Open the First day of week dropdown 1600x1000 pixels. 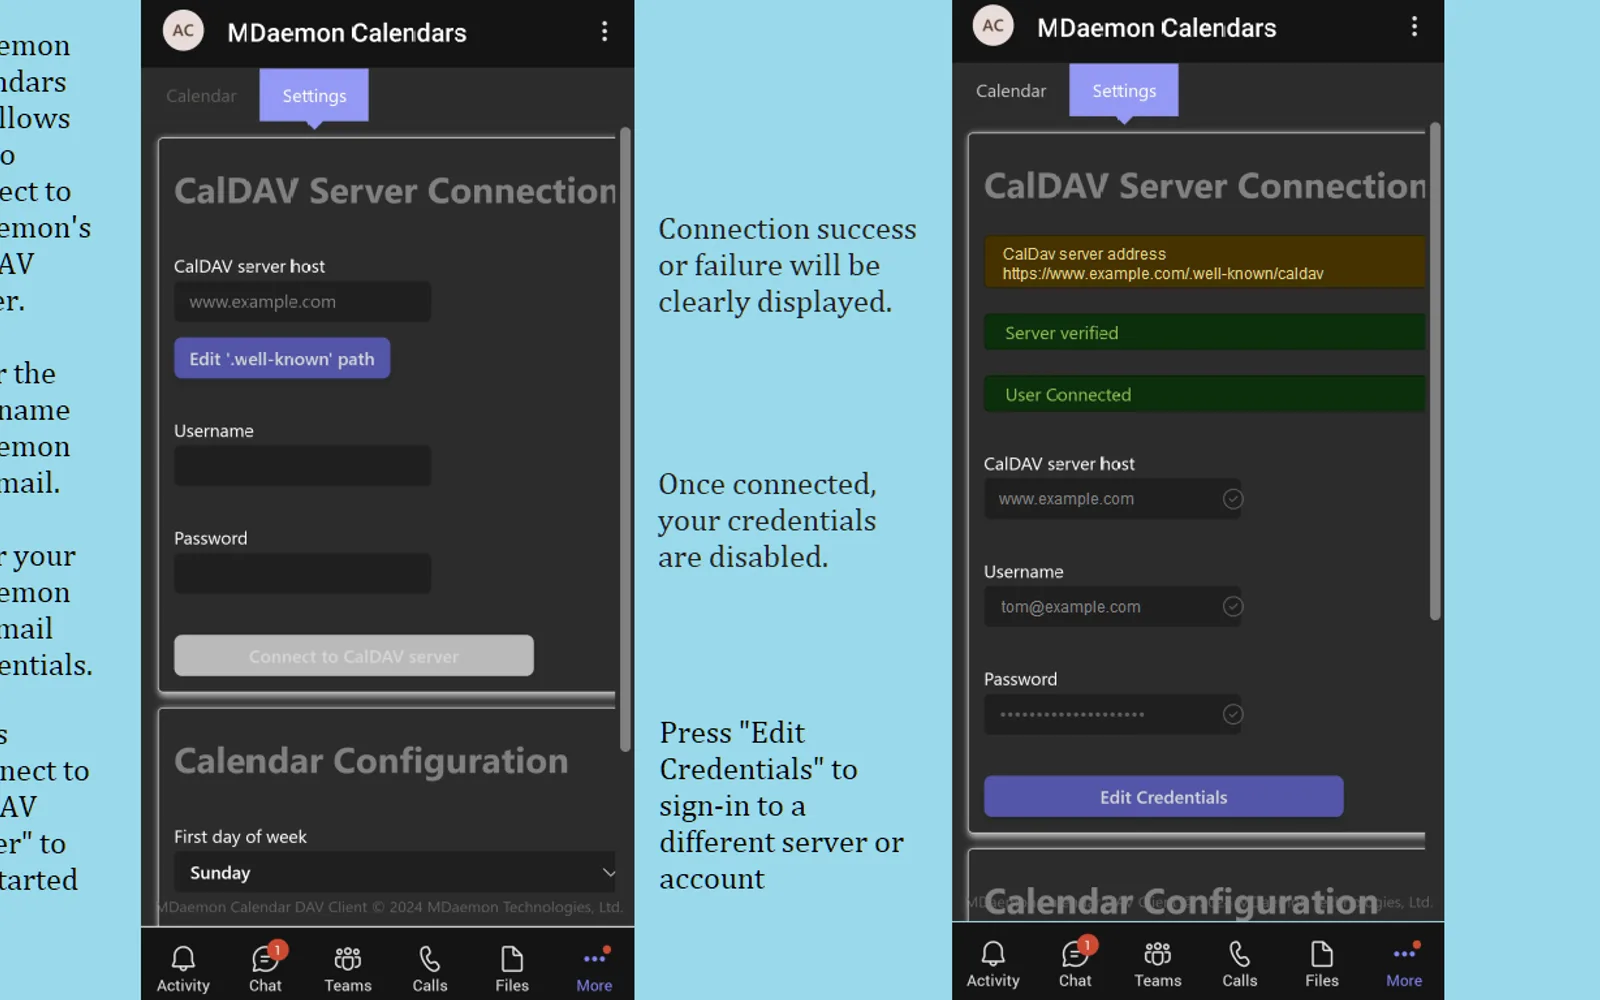click(397, 872)
